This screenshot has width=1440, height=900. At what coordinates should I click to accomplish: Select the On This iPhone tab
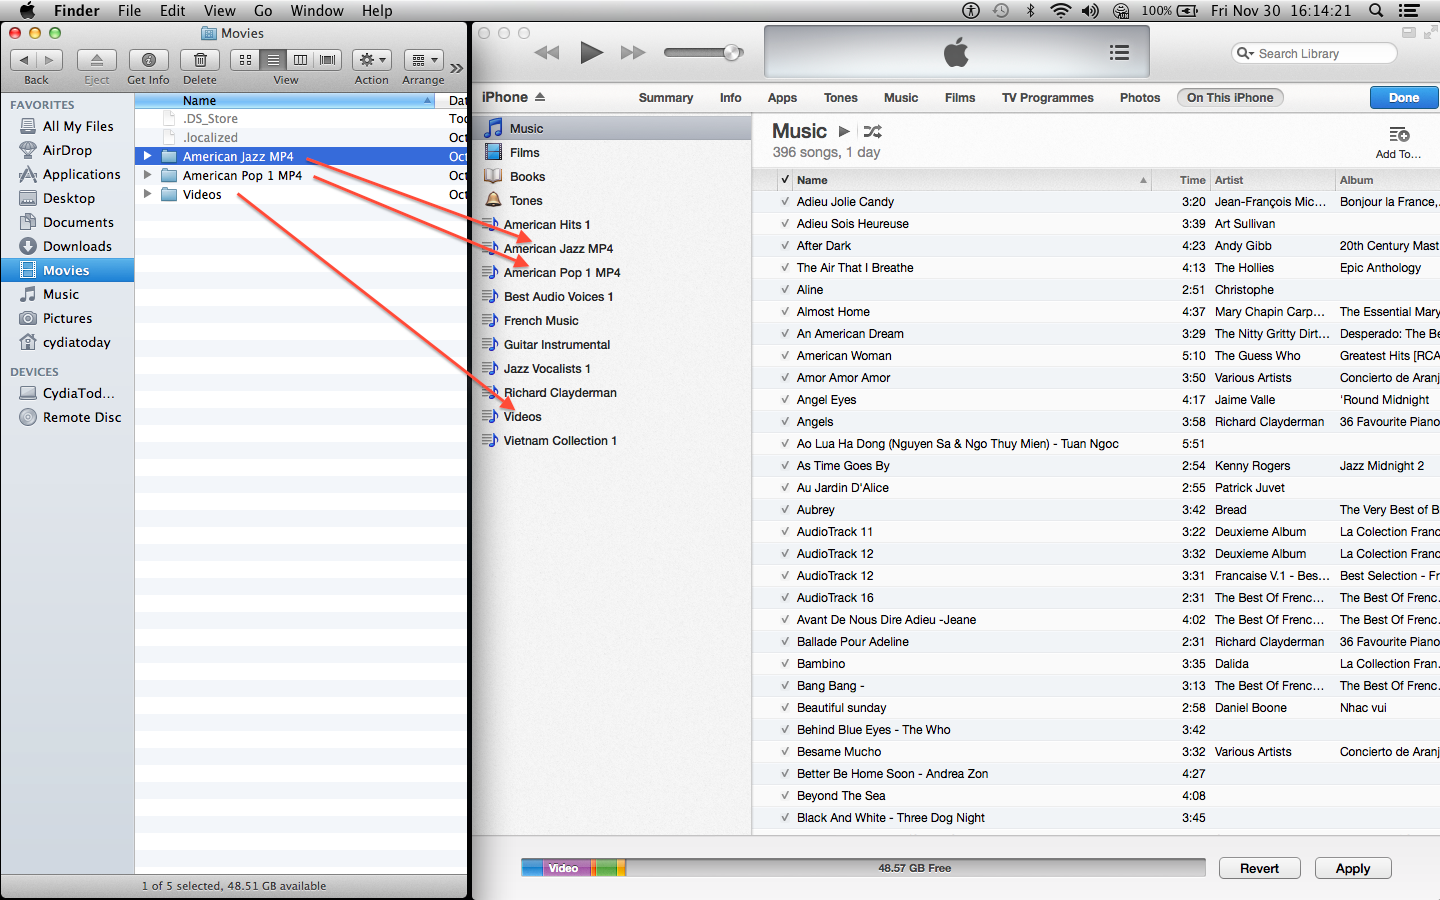pos(1230,98)
